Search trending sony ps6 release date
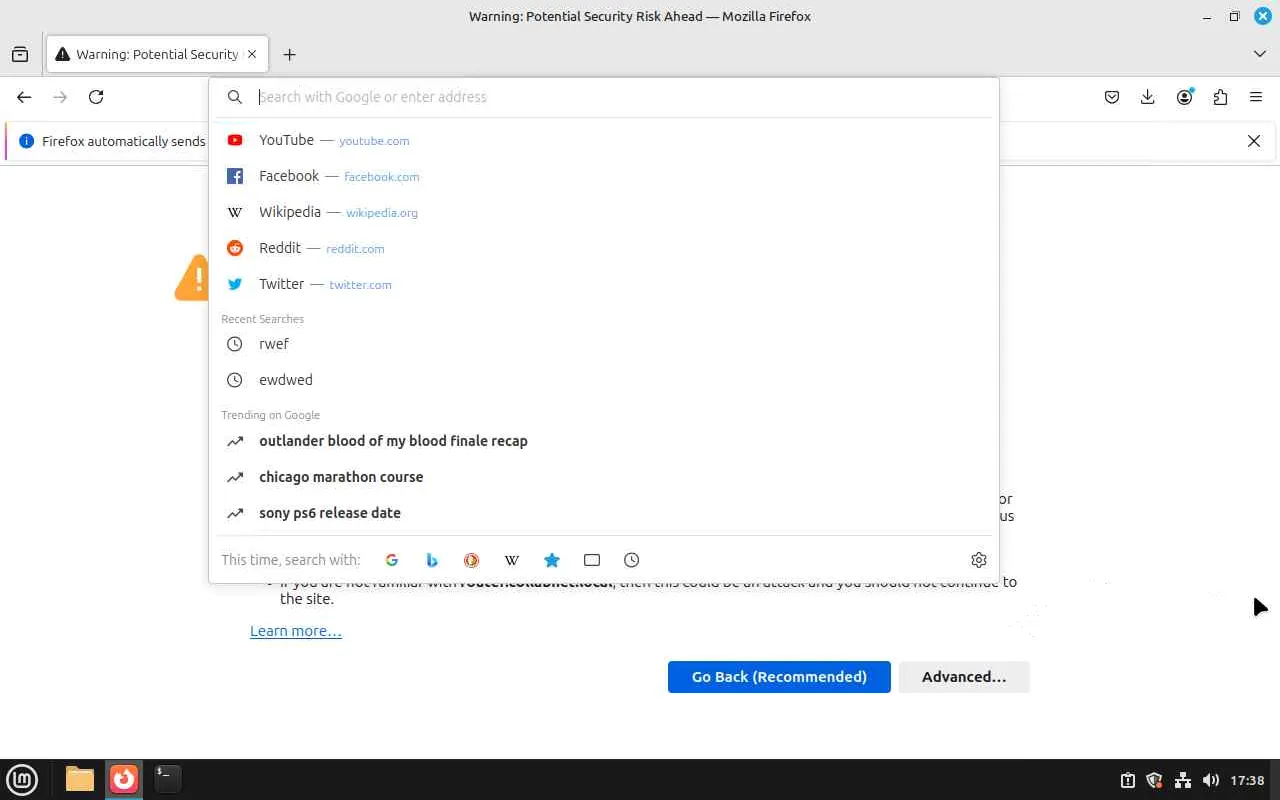1280x800 pixels. tap(604, 513)
